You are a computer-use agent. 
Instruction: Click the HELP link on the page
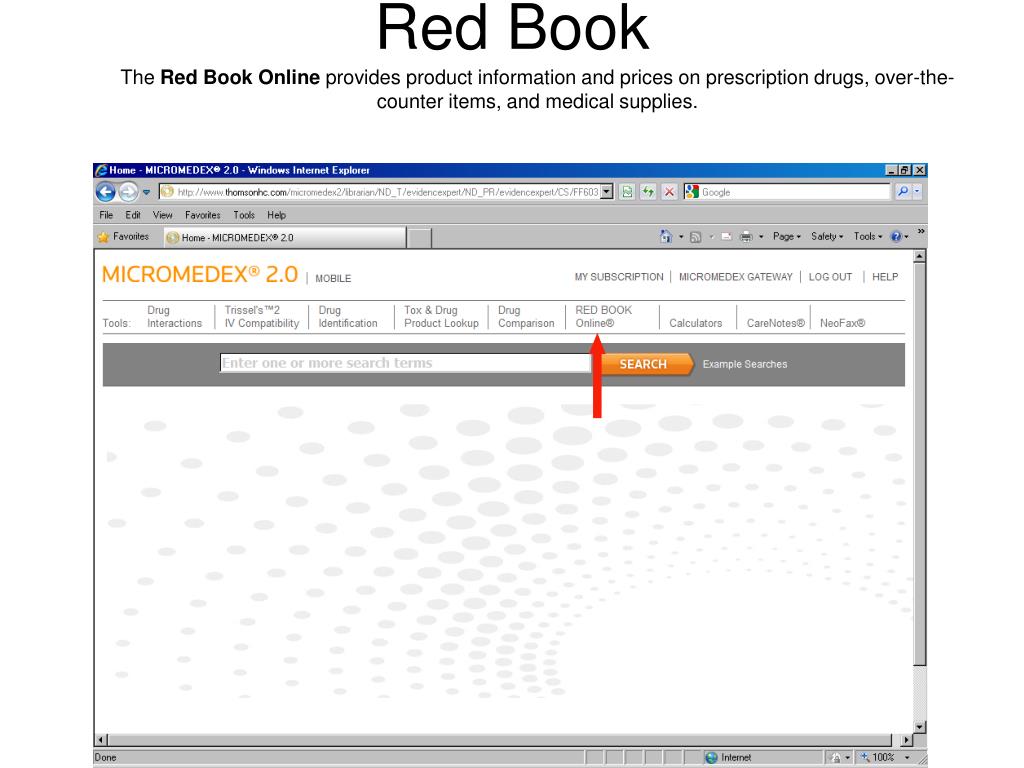tap(885, 277)
